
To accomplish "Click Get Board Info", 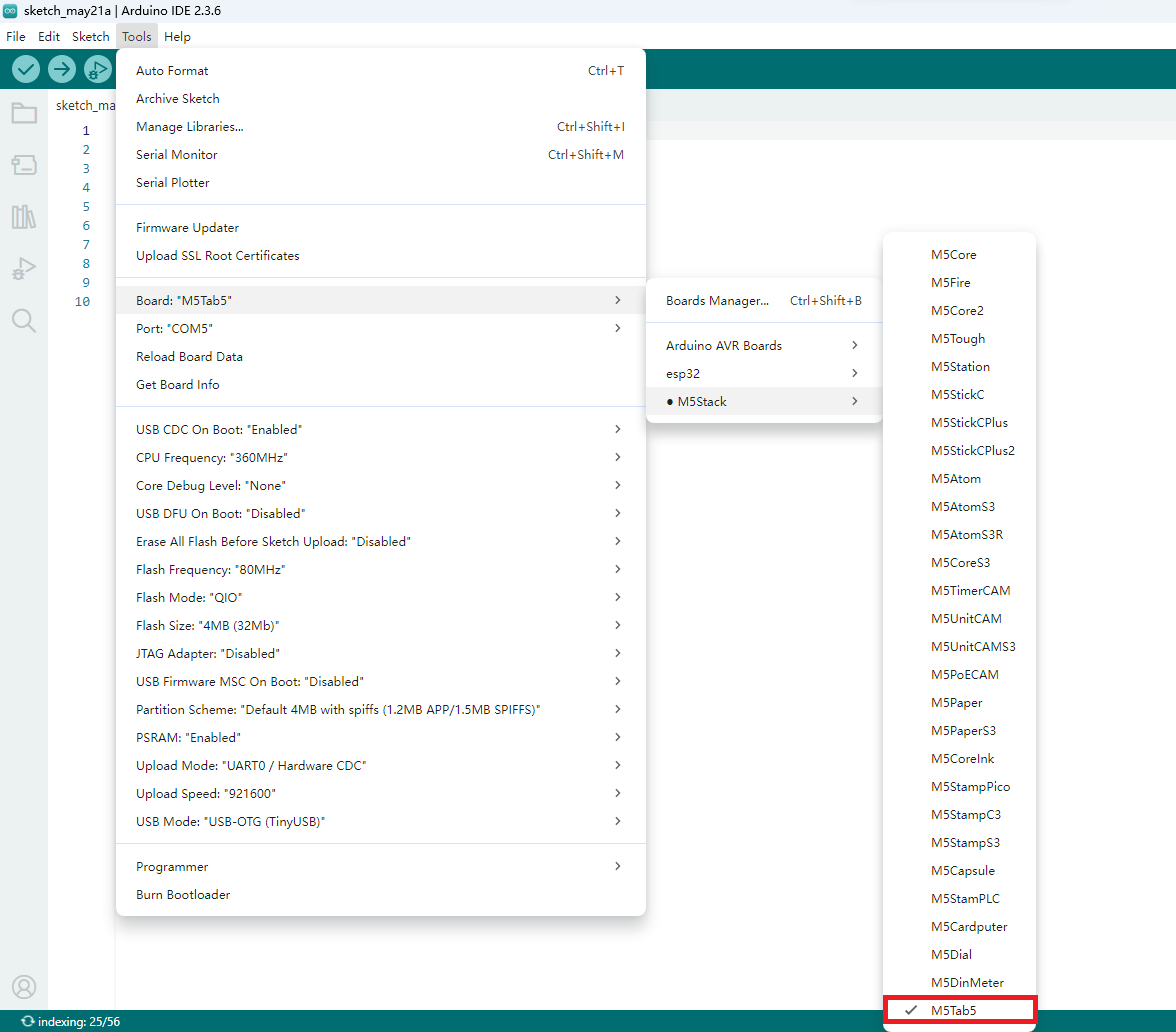I will 381,385.
